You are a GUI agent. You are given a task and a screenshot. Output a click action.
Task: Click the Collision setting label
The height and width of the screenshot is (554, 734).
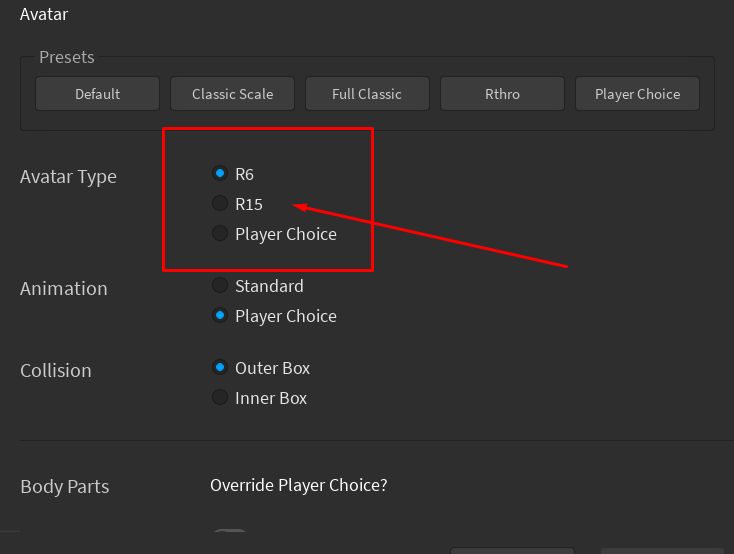tap(55, 371)
